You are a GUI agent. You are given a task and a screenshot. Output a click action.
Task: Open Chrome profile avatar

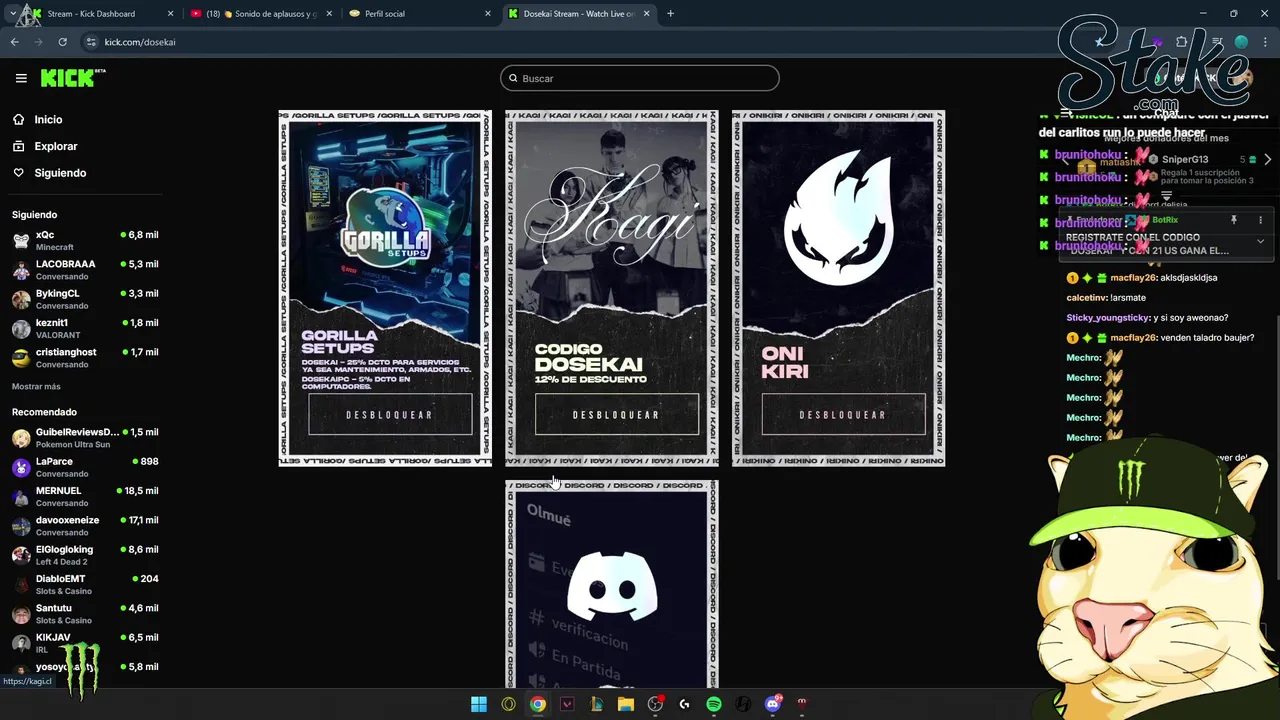[1241, 42]
